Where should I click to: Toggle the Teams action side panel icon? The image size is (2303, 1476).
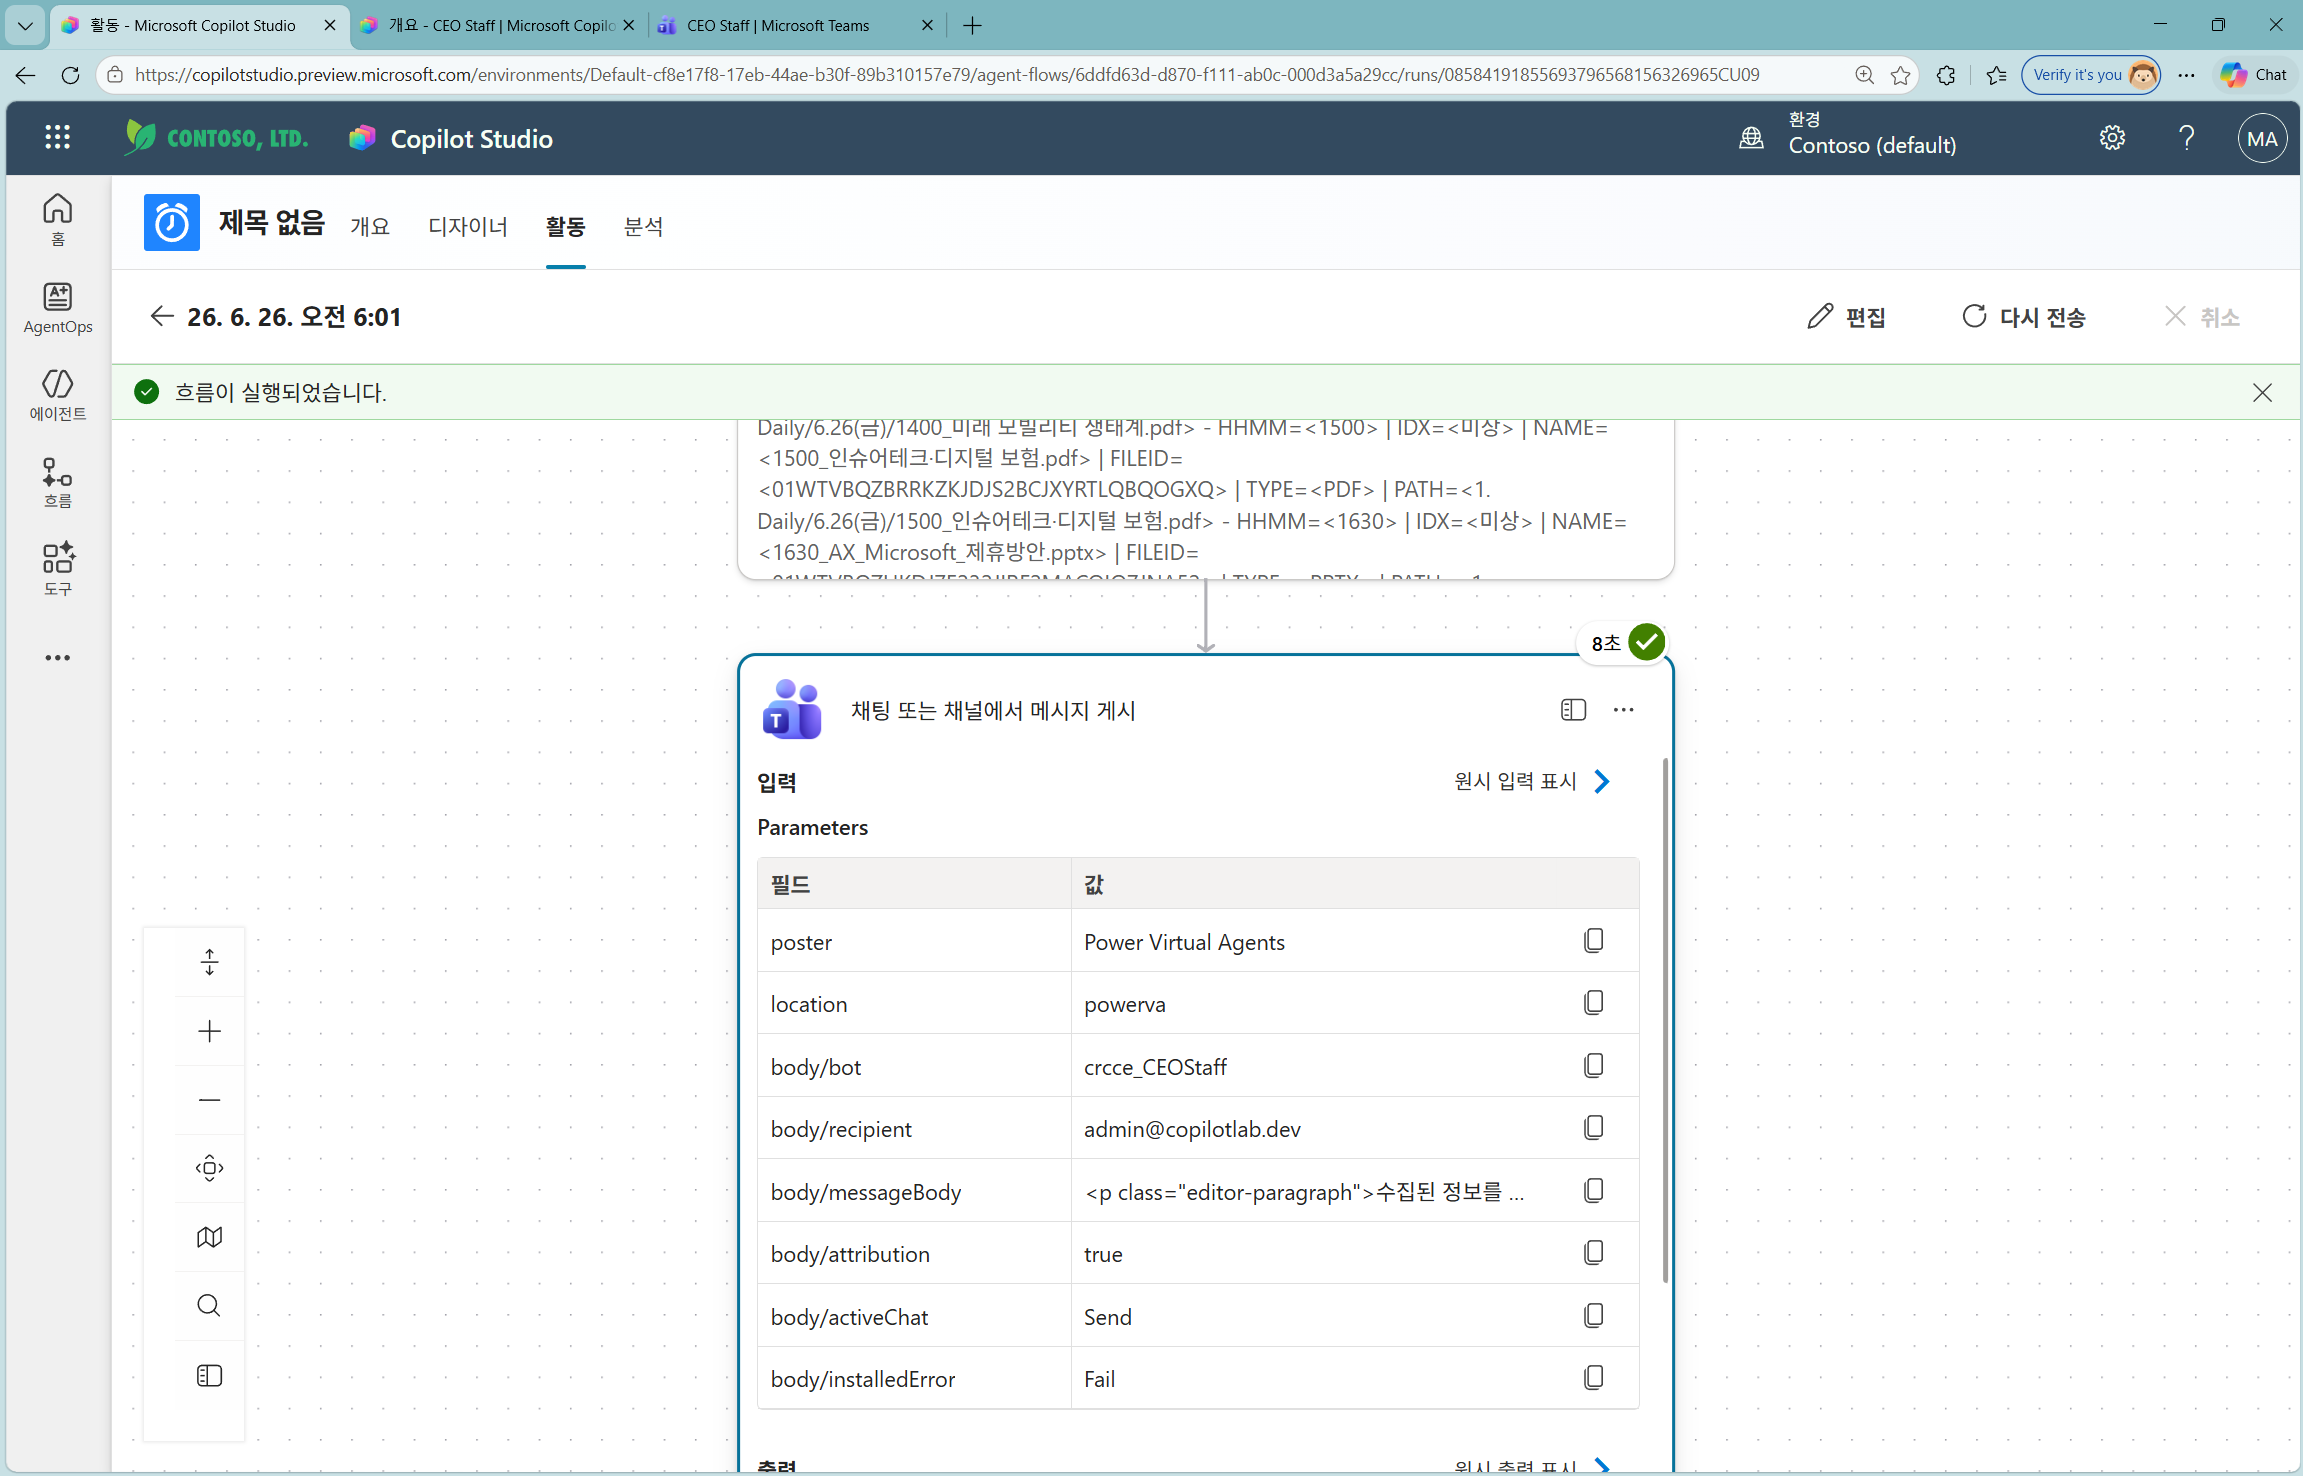[x=1573, y=710]
